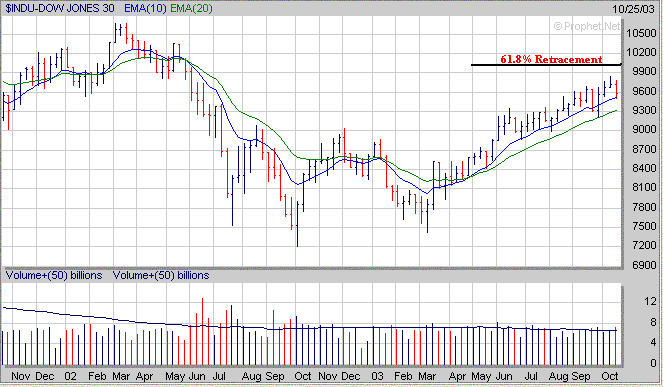Viewport: 663px width, 387px height.
Task: Click the 9000 price axis label
Action: (644, 129)
